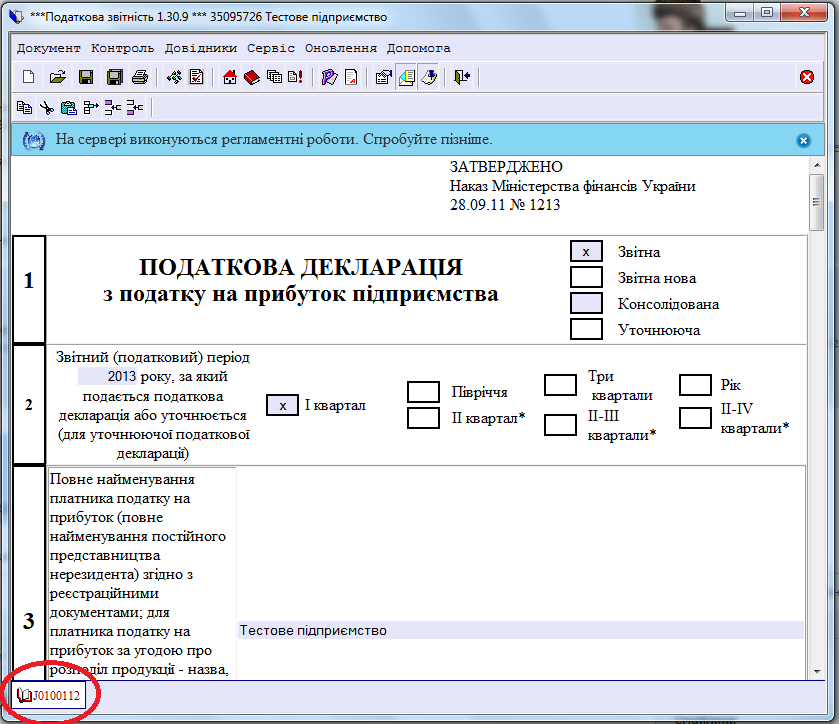
Task: Enable the 'Рік' period checkbox
Action: click(695, 385)
